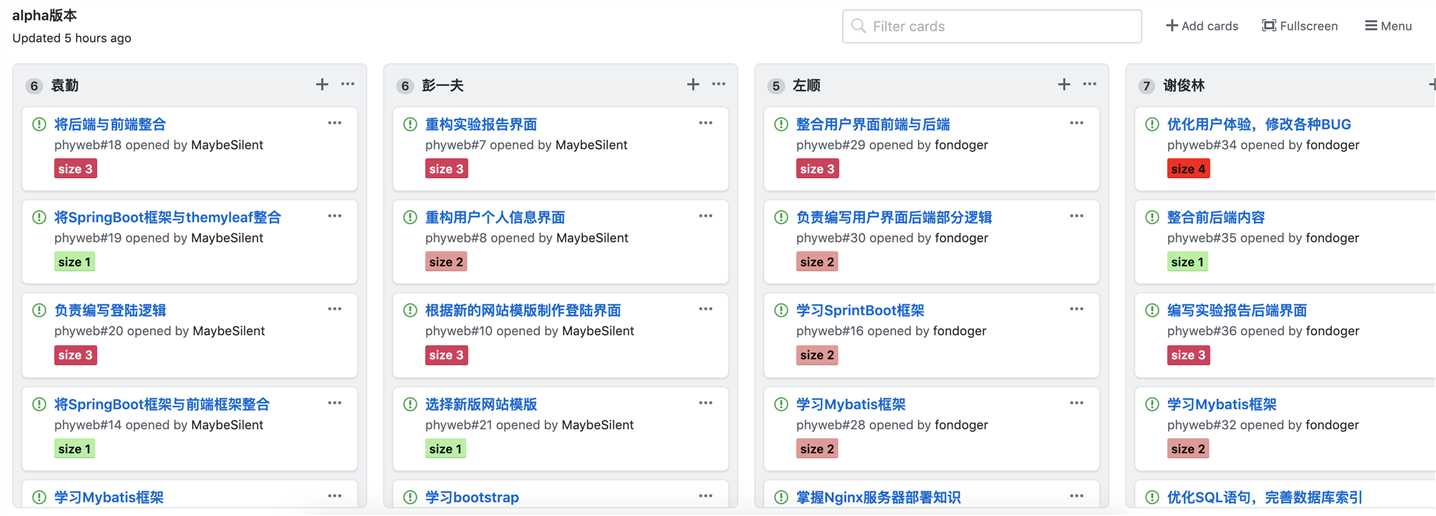Image resolution: width=1436 pixels, height=516 pixels.
Task: Click open issue icon on 重构实验报告界面 card
Action: [410, 124]
